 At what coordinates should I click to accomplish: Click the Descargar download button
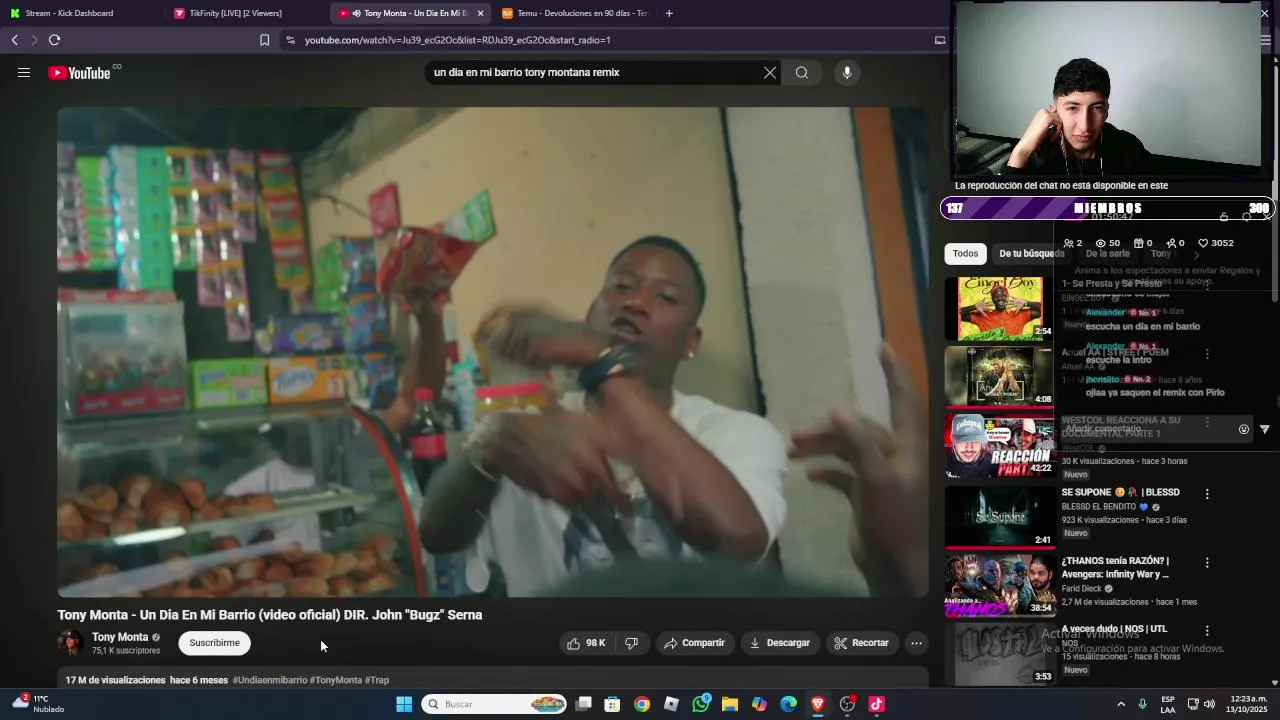779,643
